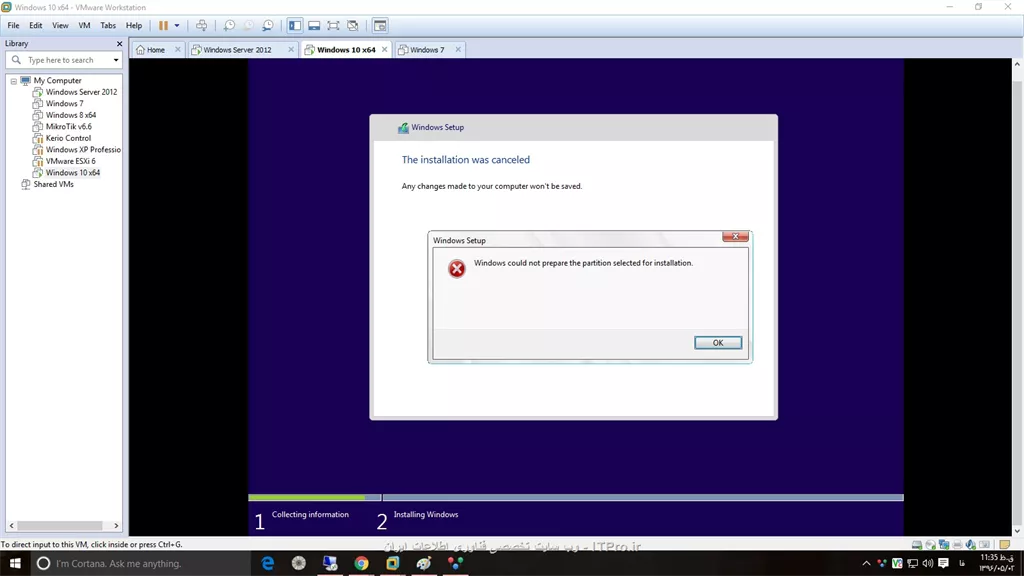The width and height of the screenshot is (1024, 576).
Task: Open the File menu
Action: pos(13,25)
